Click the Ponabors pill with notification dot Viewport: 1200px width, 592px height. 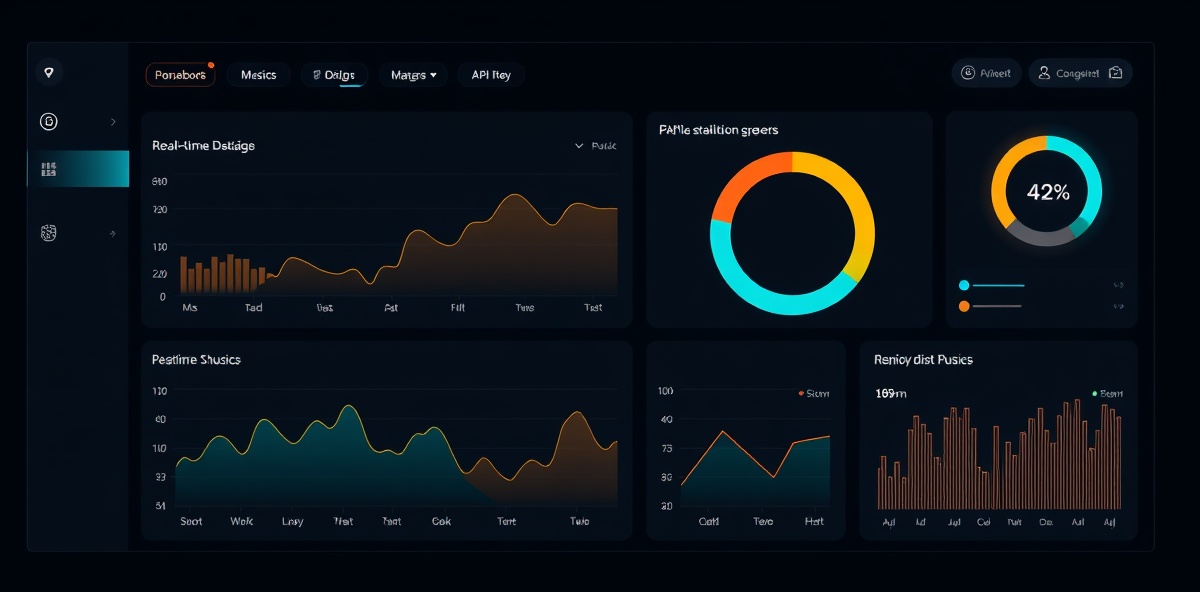click(180, 74)
